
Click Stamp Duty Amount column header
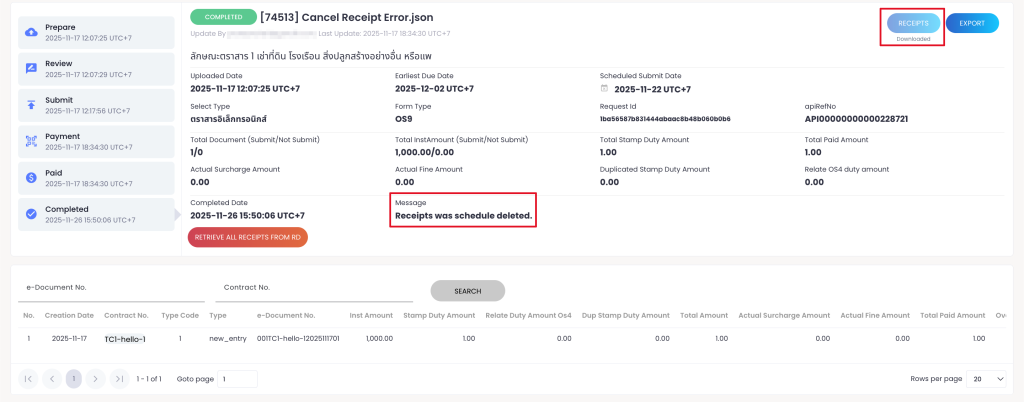coord(439,315)
